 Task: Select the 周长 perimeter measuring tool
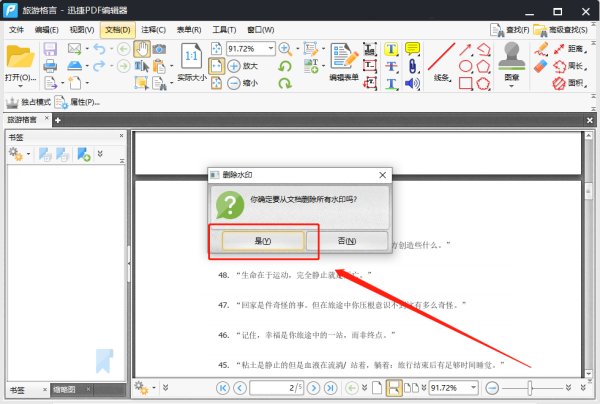pos(570,66)
